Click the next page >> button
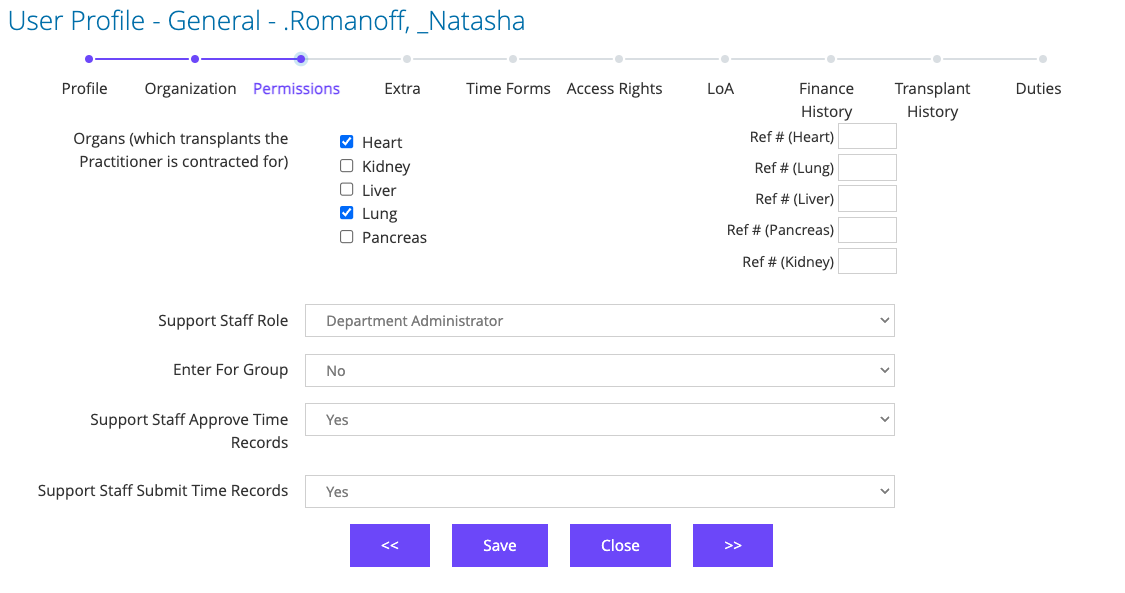This screenshot has height=593, width=1125. pos(733,546)
